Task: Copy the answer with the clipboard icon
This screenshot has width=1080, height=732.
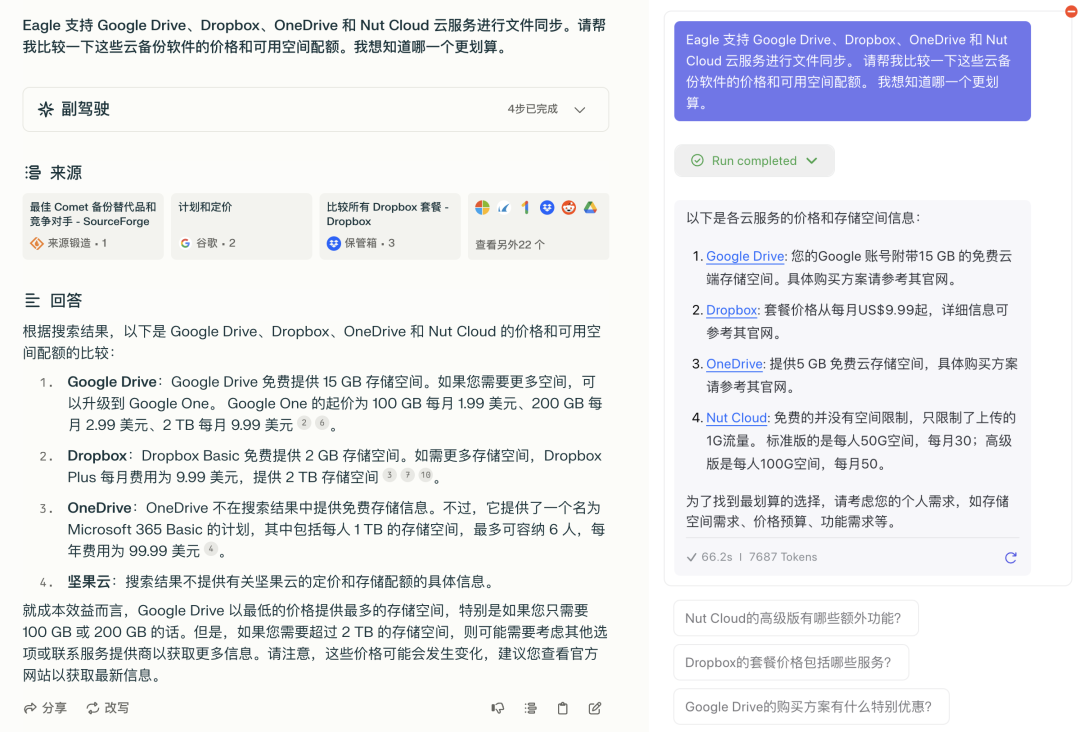Action: pos(563,708)
